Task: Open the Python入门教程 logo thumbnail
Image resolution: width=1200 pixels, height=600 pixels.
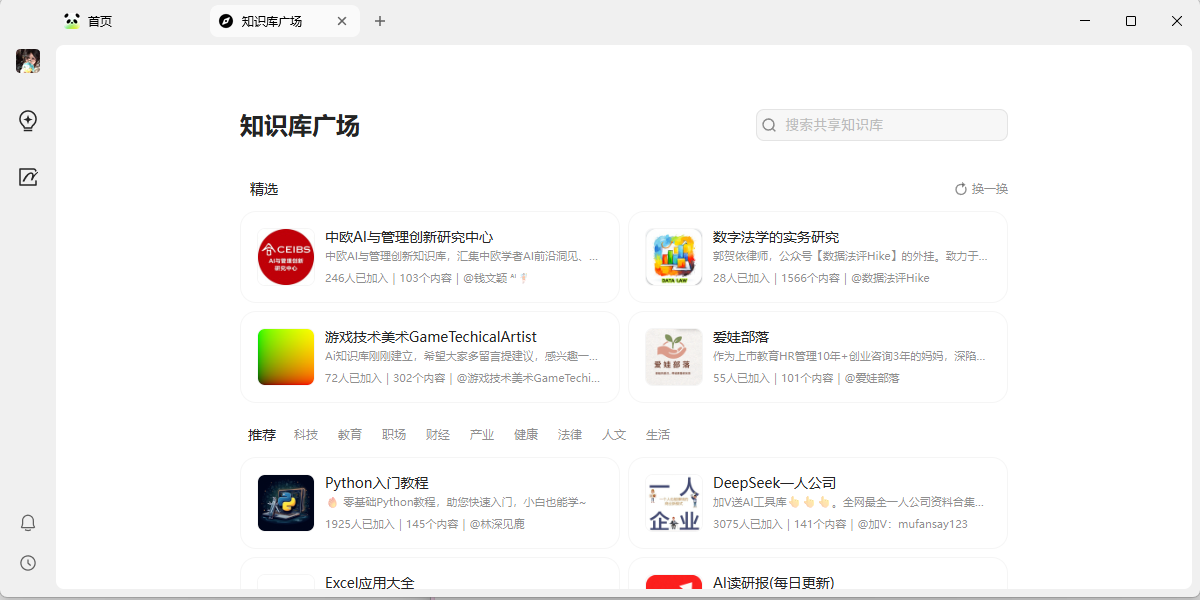Action: [286, 503]
